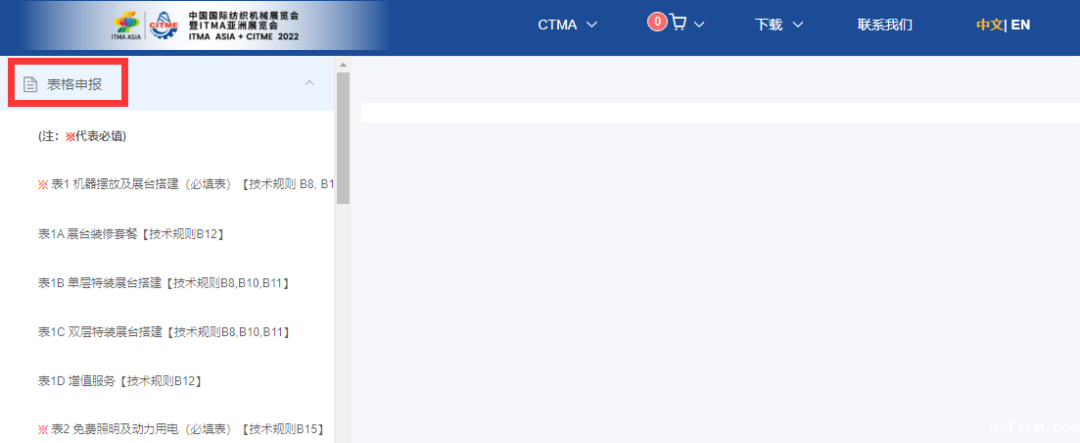1080x443 pixels.
Task: Expand the cart dropdown arrow
Action: pyautogui.click(x=699, y=25)
